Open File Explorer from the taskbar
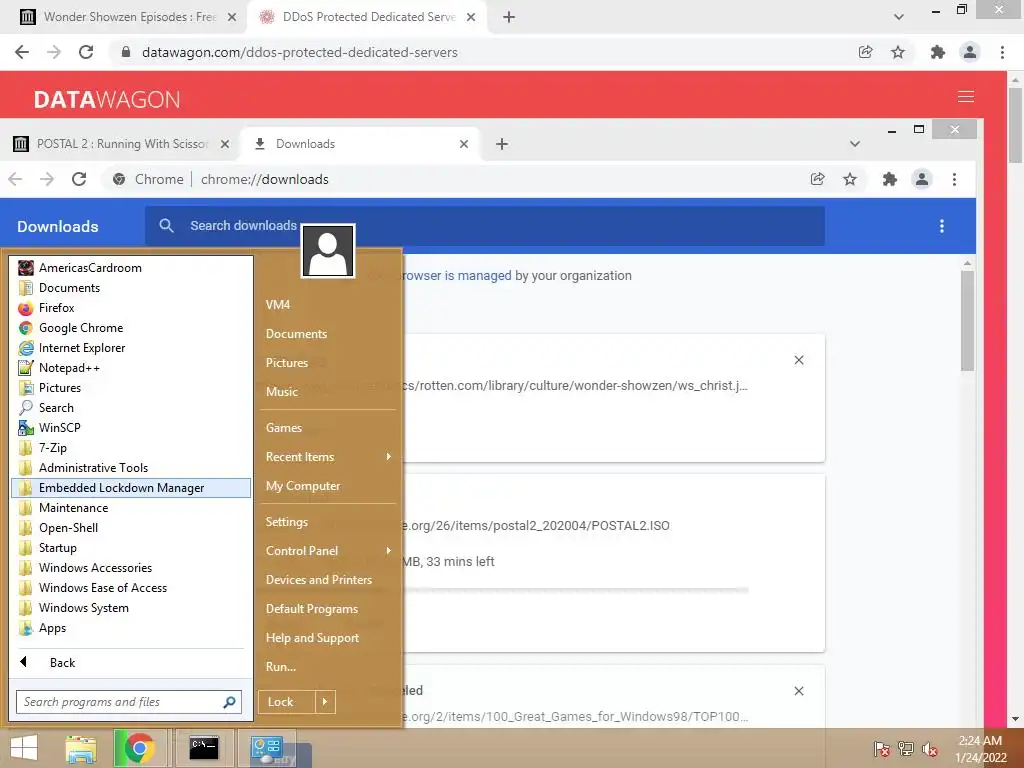This screenshot has height=768, width=1024. pyautogui.click(x=81, y=748)
